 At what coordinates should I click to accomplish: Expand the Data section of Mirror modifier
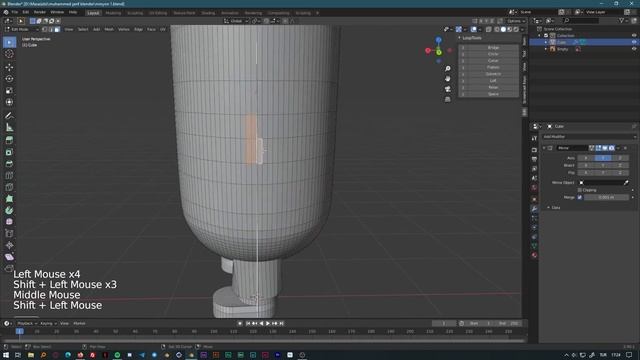(x=548, y=208)
